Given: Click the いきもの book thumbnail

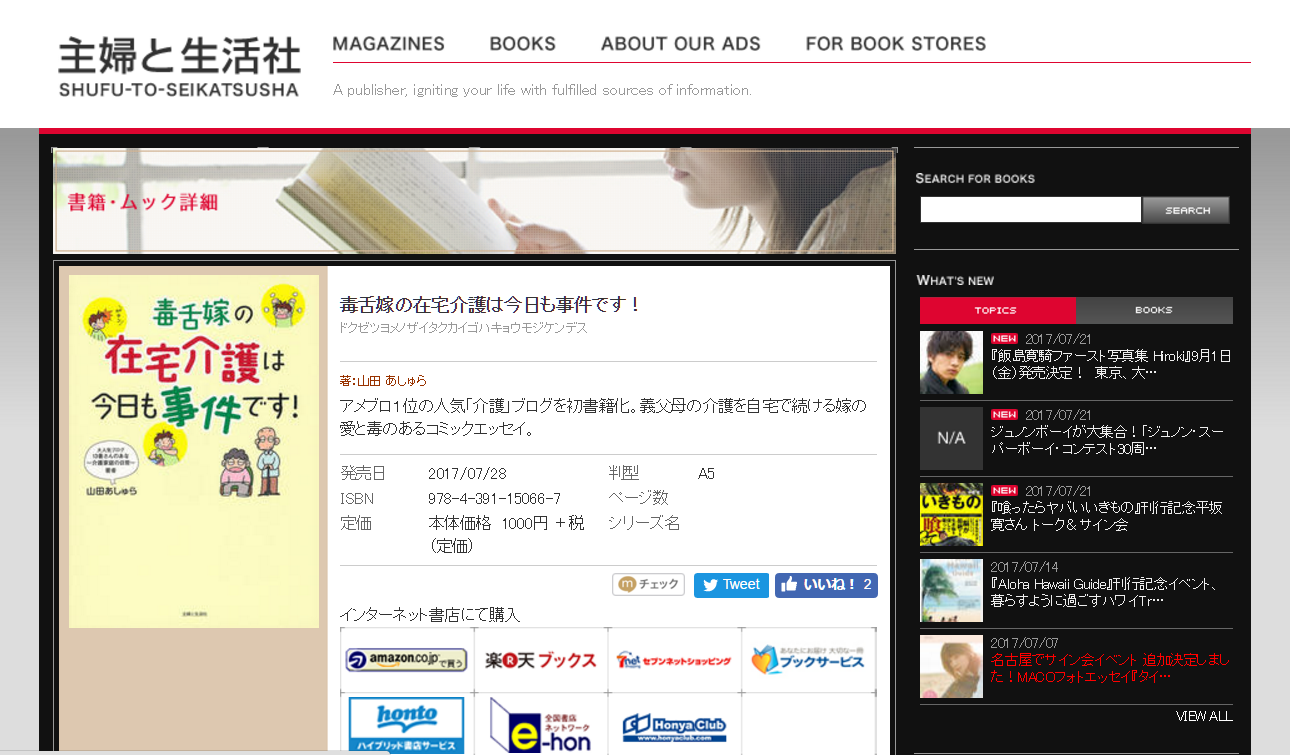Looking at the screenshot, I should [951, 514].
